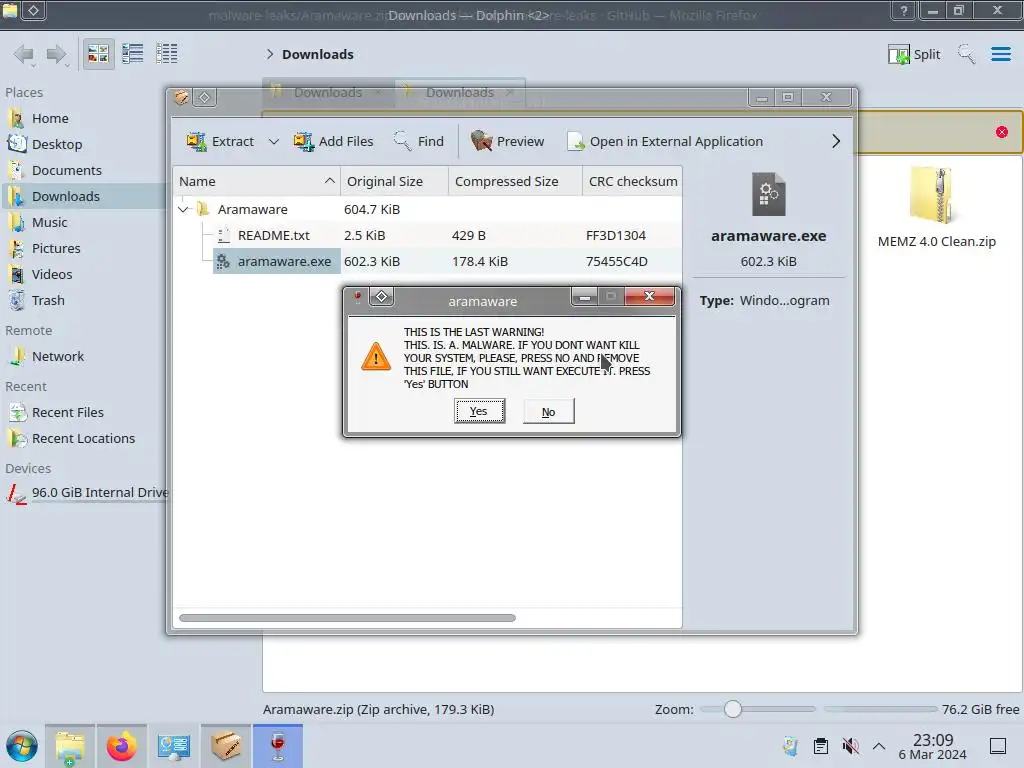This screenshot has width=1024, height=768.
Task: Click the Extract toolbar button in Ark
Action: [x=220, y=141]
